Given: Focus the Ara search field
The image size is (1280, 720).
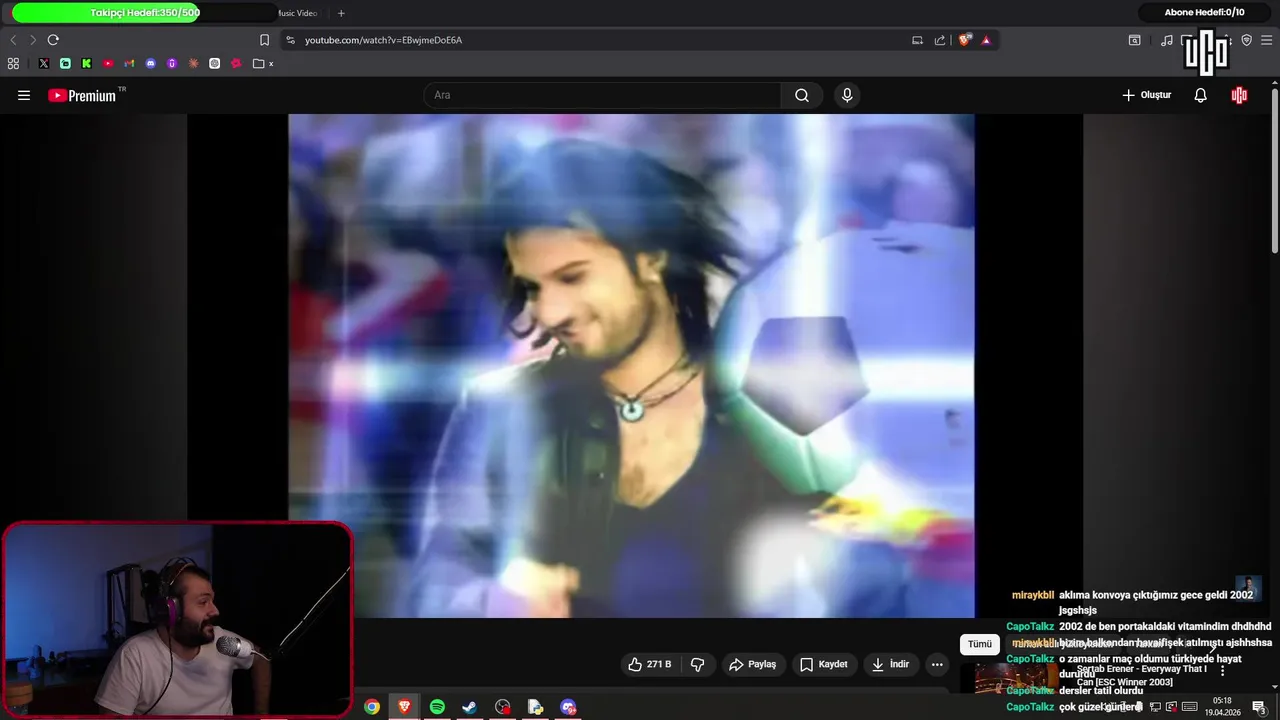Looking at the screenshot, I should click(602, 95).
